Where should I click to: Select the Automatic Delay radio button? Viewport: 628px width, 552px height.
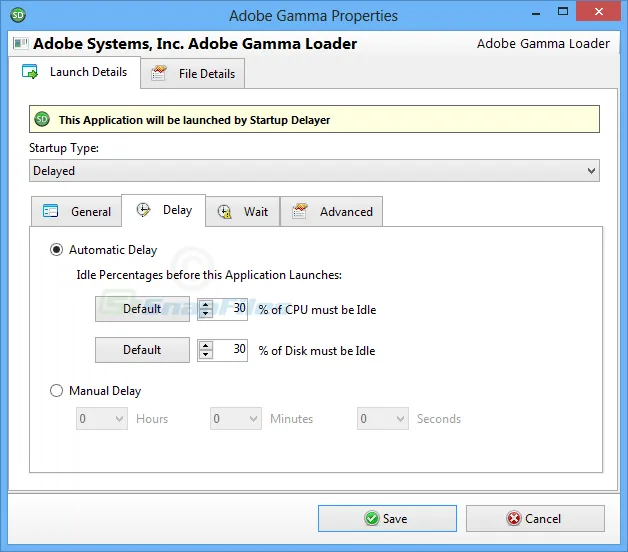[x=57, y=250]
